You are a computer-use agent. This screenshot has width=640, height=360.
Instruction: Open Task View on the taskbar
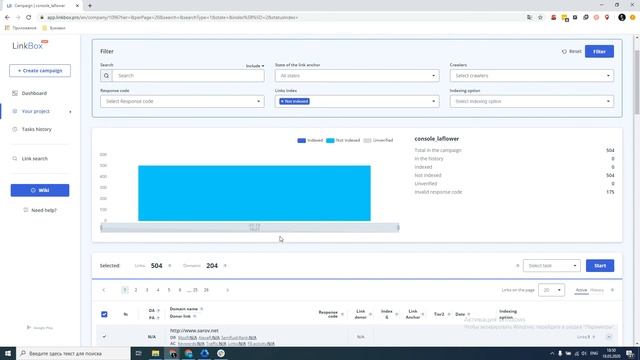(x=138, y=353)
